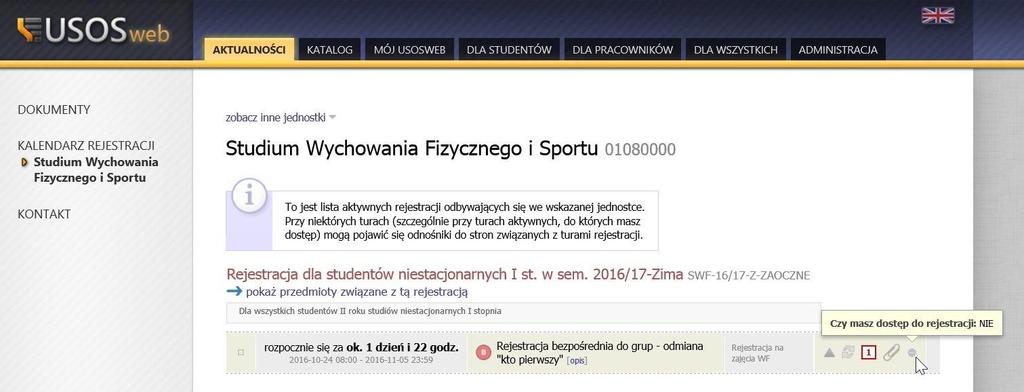Click Dla wszystkich studentów II roku description
Image resolution: width=1024 pixels, height=392 pixels.
tap(370, 311)
